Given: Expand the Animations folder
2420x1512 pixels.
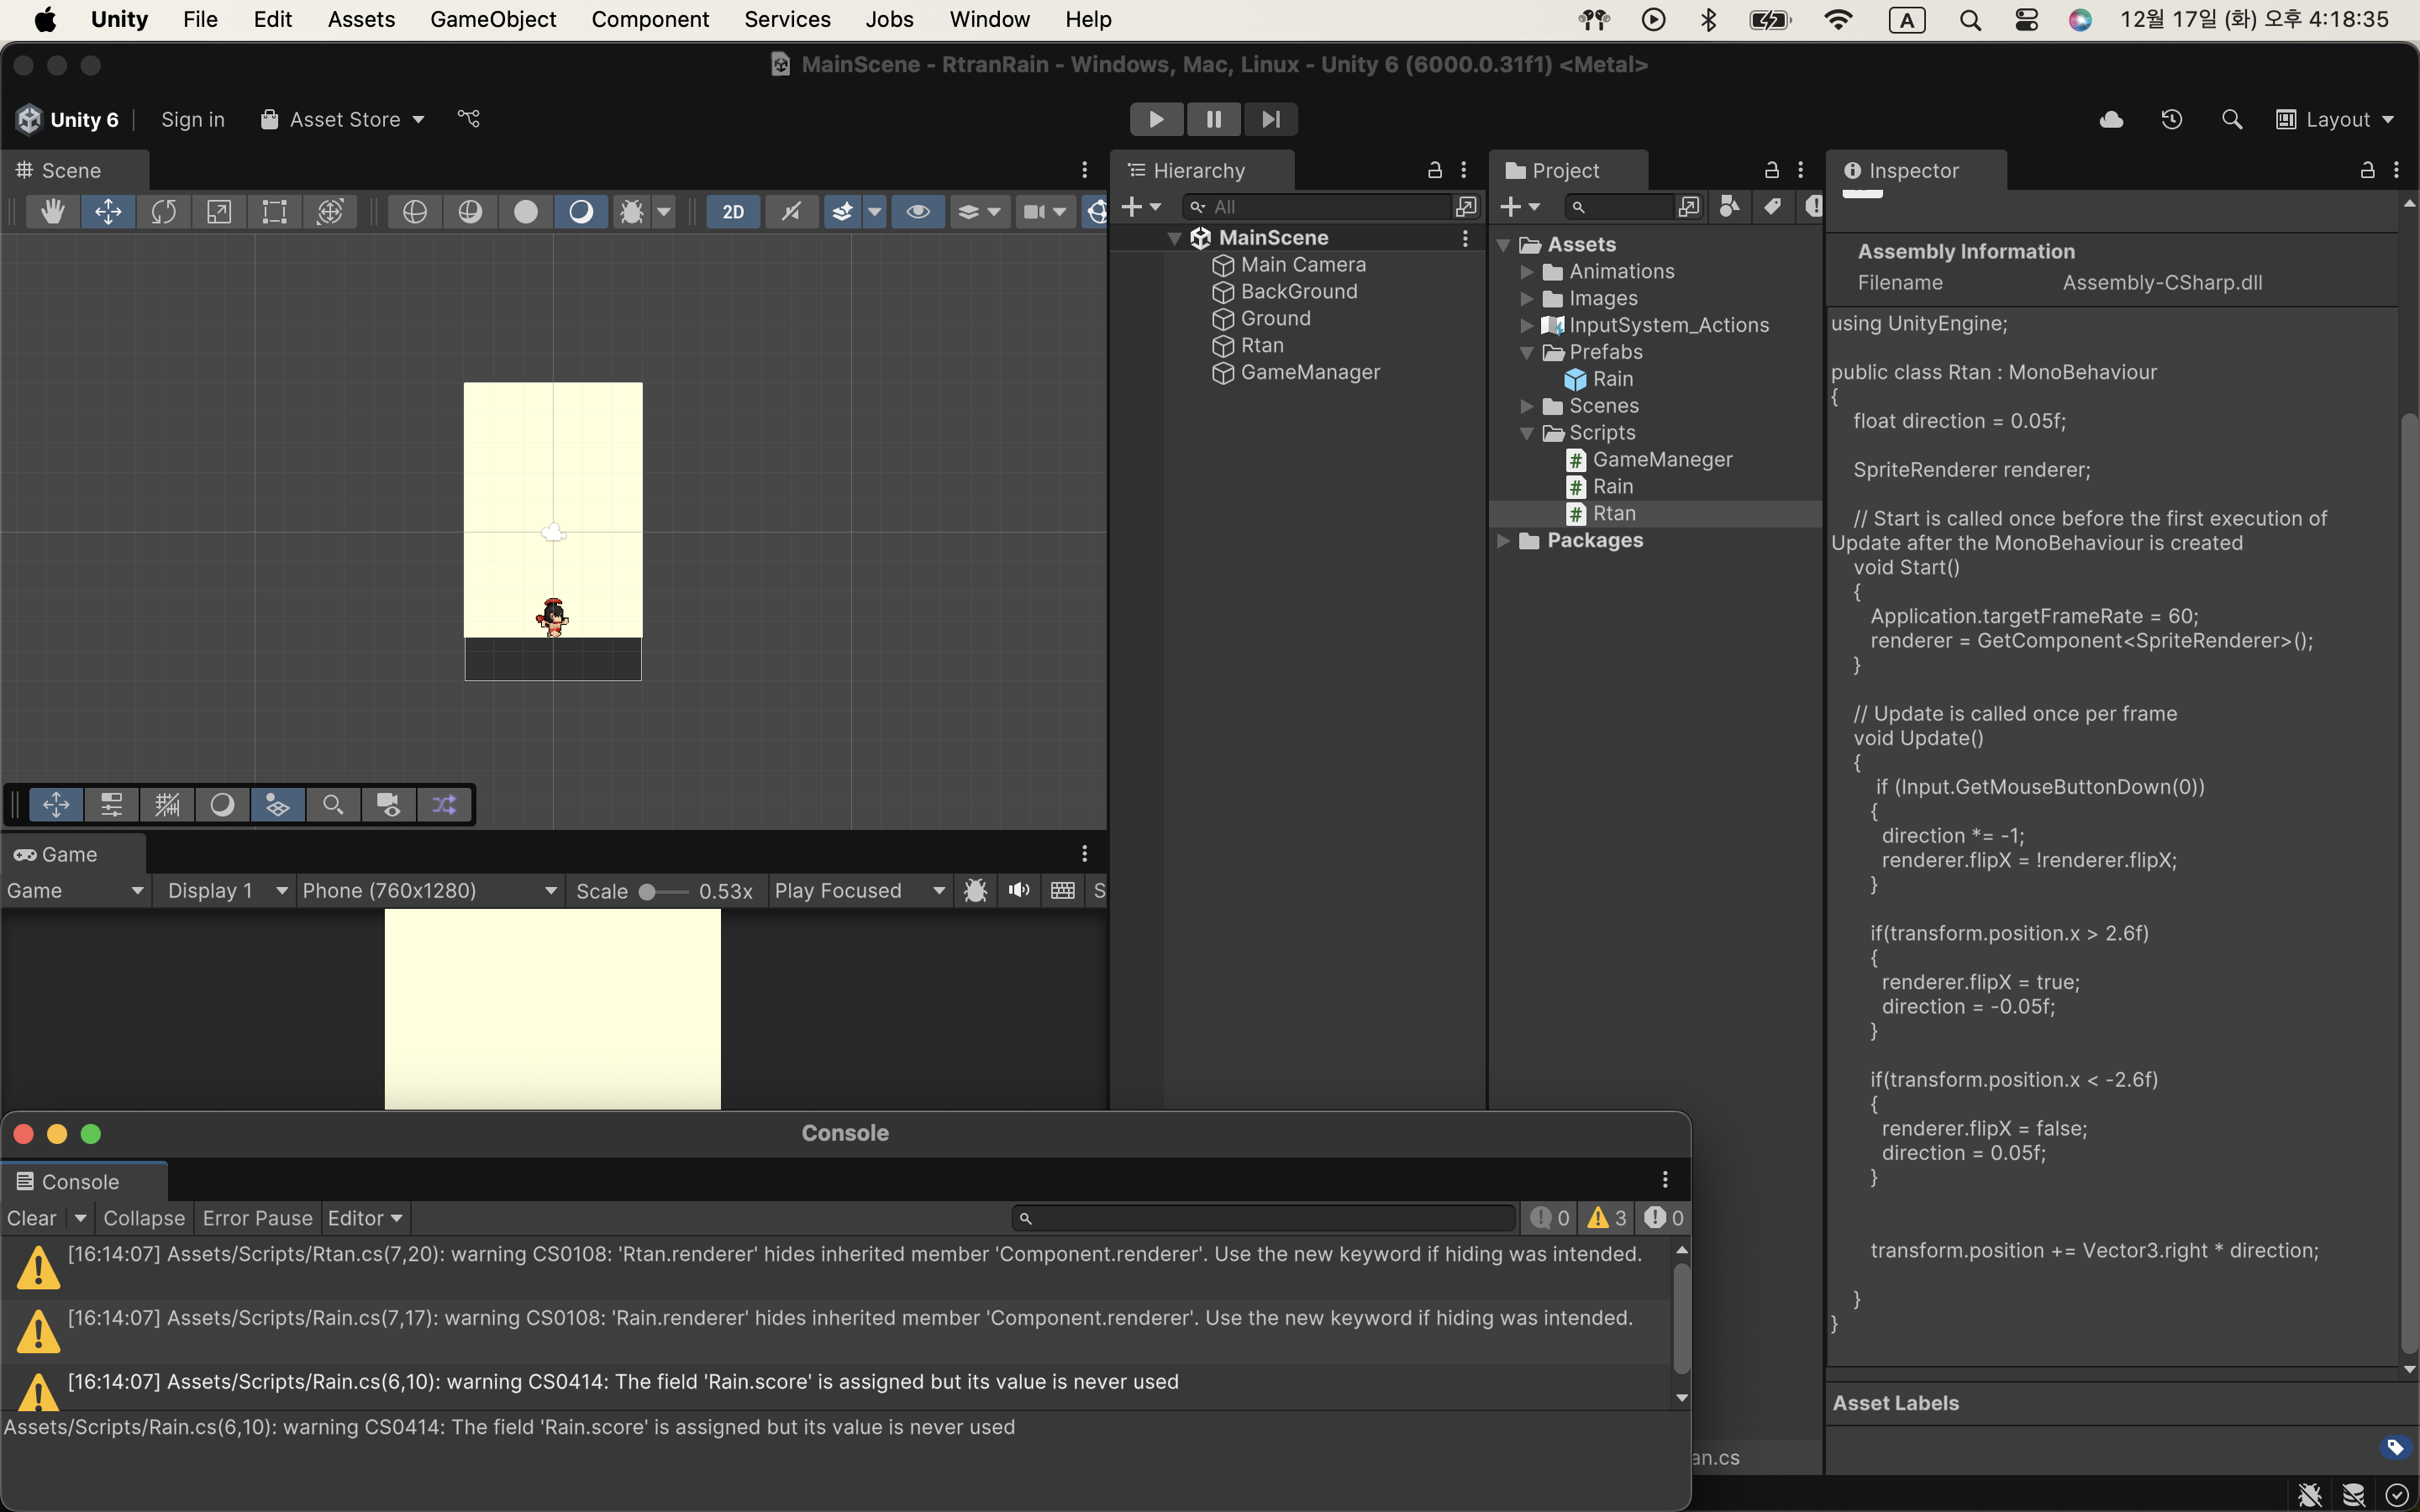Looking at the screenshot, I should [1526, 272].
